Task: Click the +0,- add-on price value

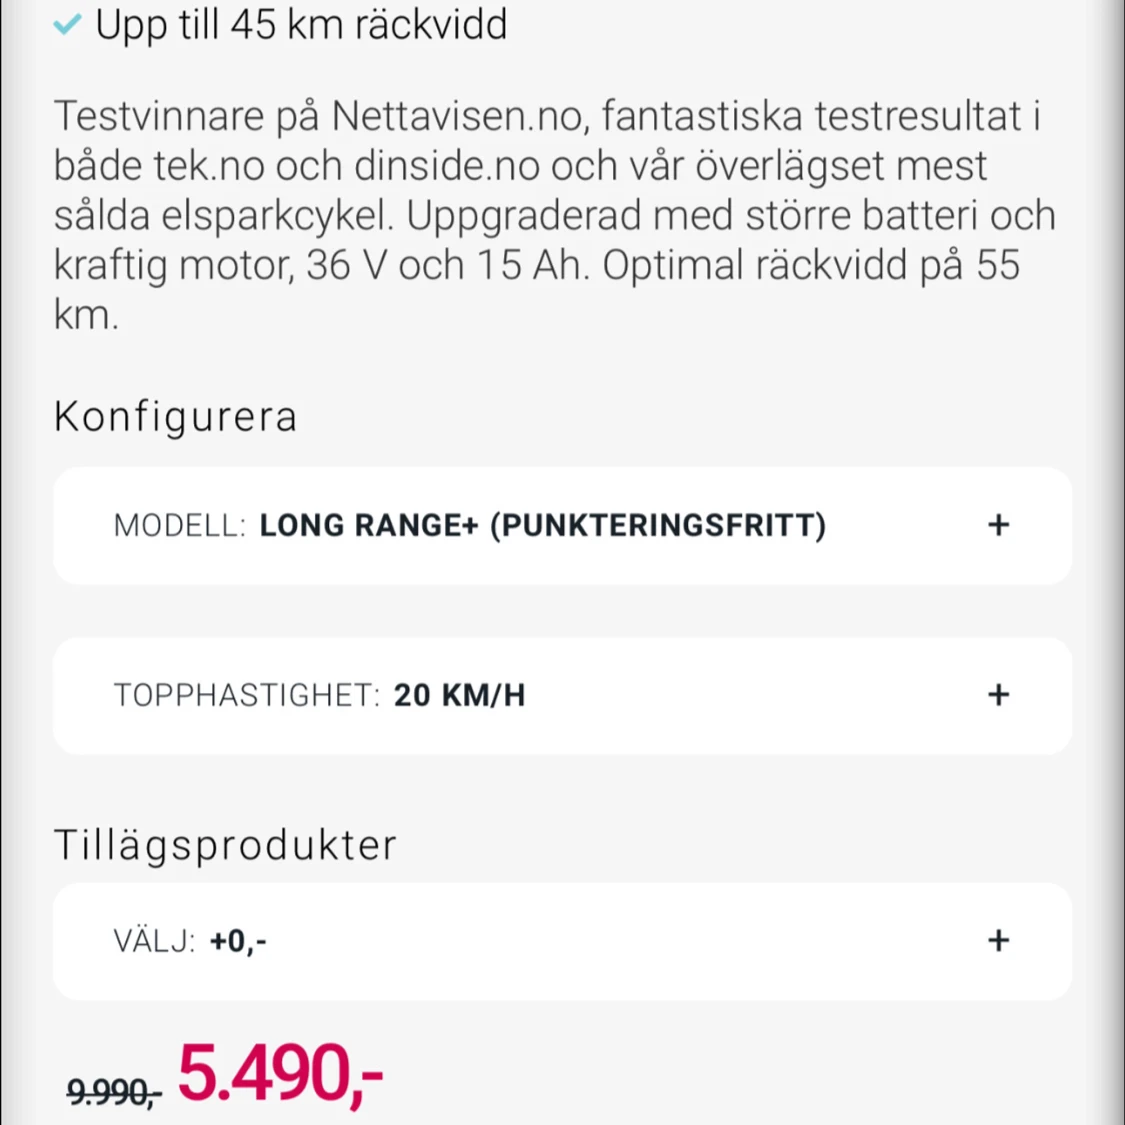Action: click(x=237, y=941)
